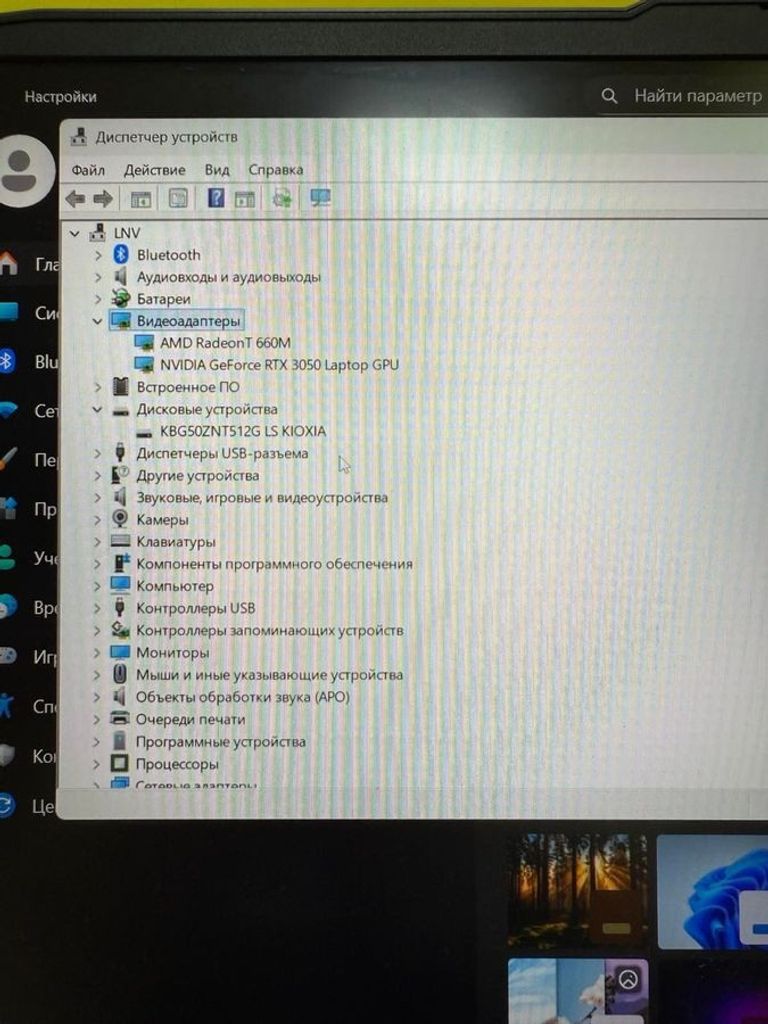Open the Справка menu

coord(276,170)
